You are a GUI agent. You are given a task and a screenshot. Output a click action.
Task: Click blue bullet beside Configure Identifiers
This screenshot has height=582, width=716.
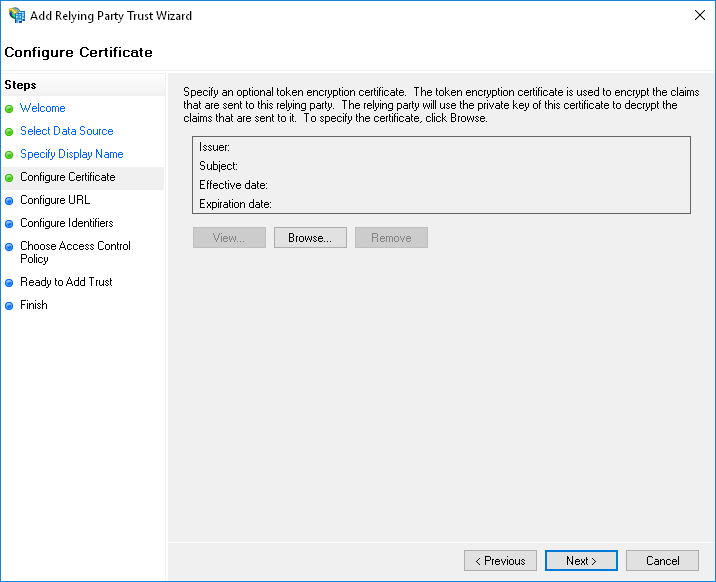(9, 224)
